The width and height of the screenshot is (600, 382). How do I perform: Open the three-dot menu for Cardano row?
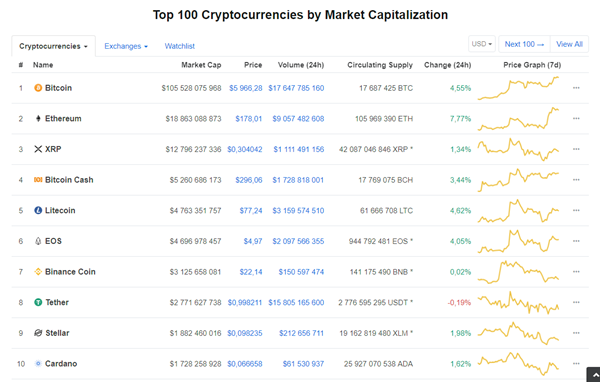[576, 364]
